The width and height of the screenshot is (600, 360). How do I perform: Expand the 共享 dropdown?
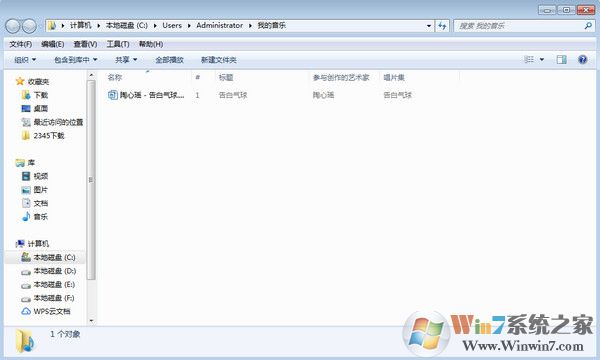click(x=126, y=60)
